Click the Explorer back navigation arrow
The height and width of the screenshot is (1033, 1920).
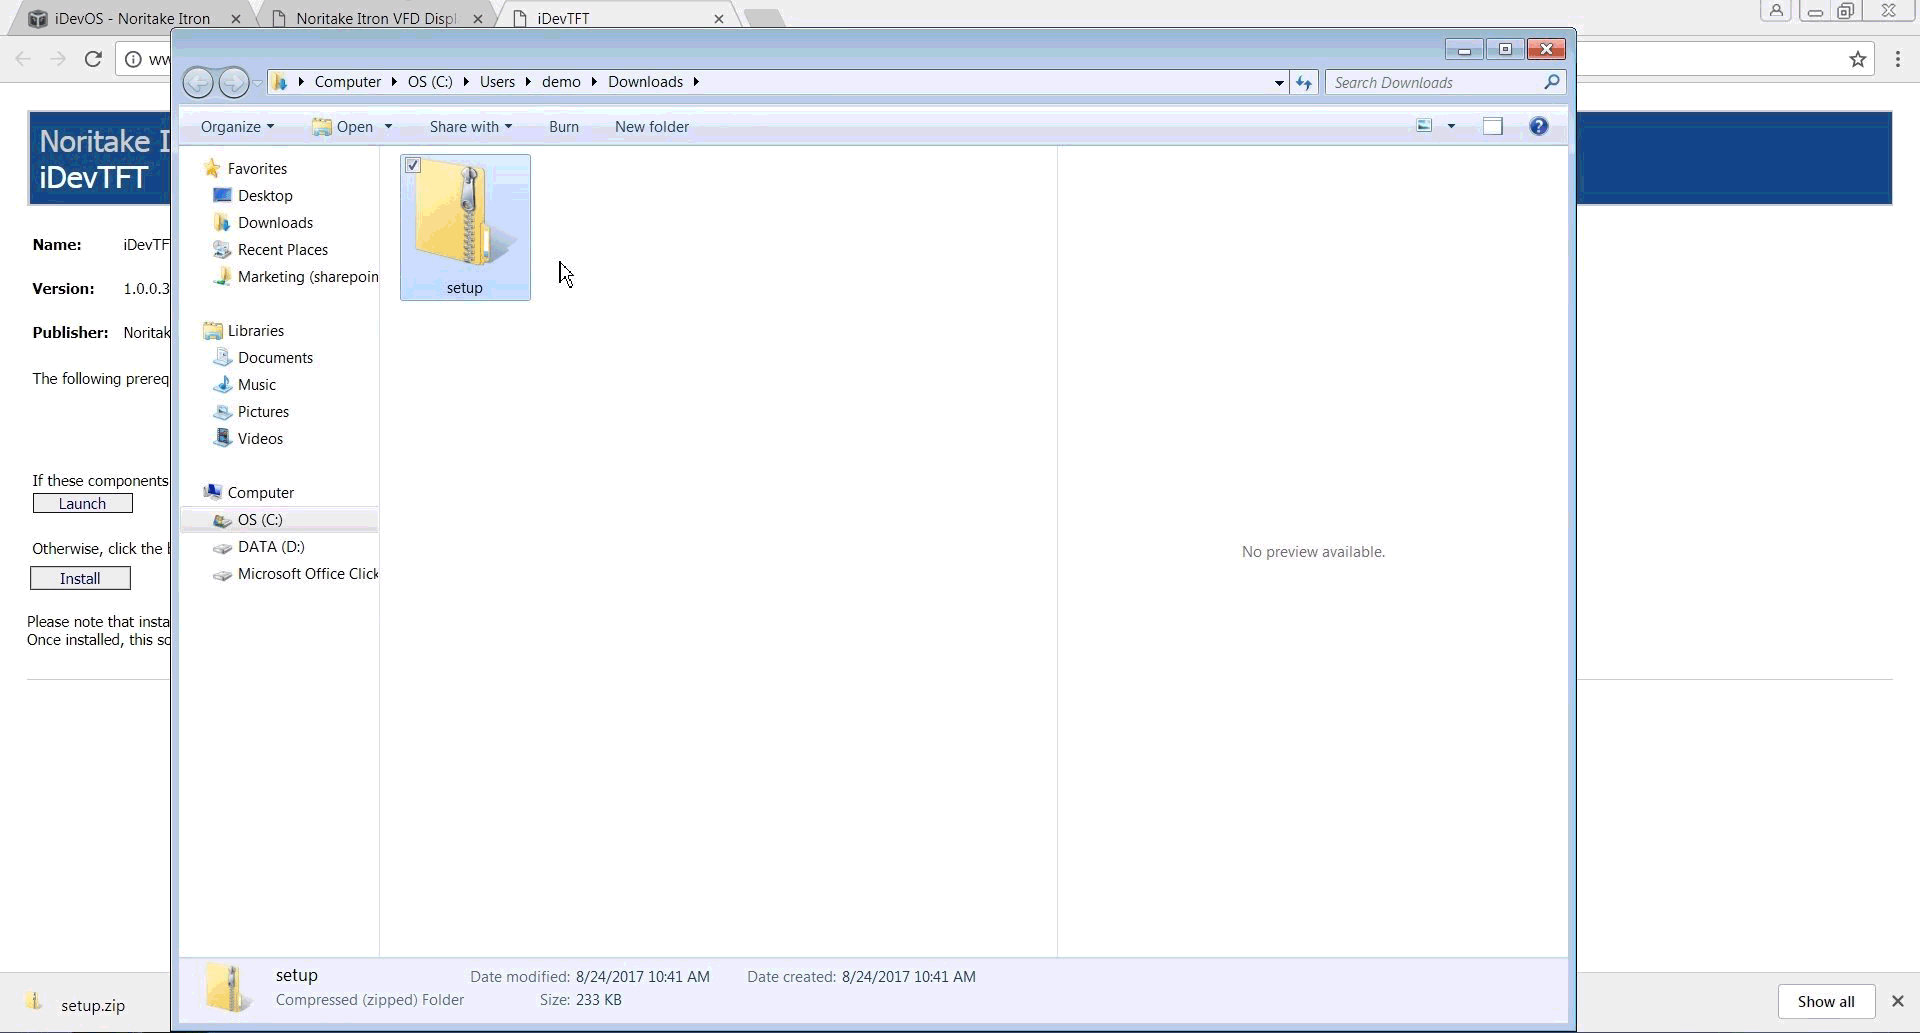point(198,82)
